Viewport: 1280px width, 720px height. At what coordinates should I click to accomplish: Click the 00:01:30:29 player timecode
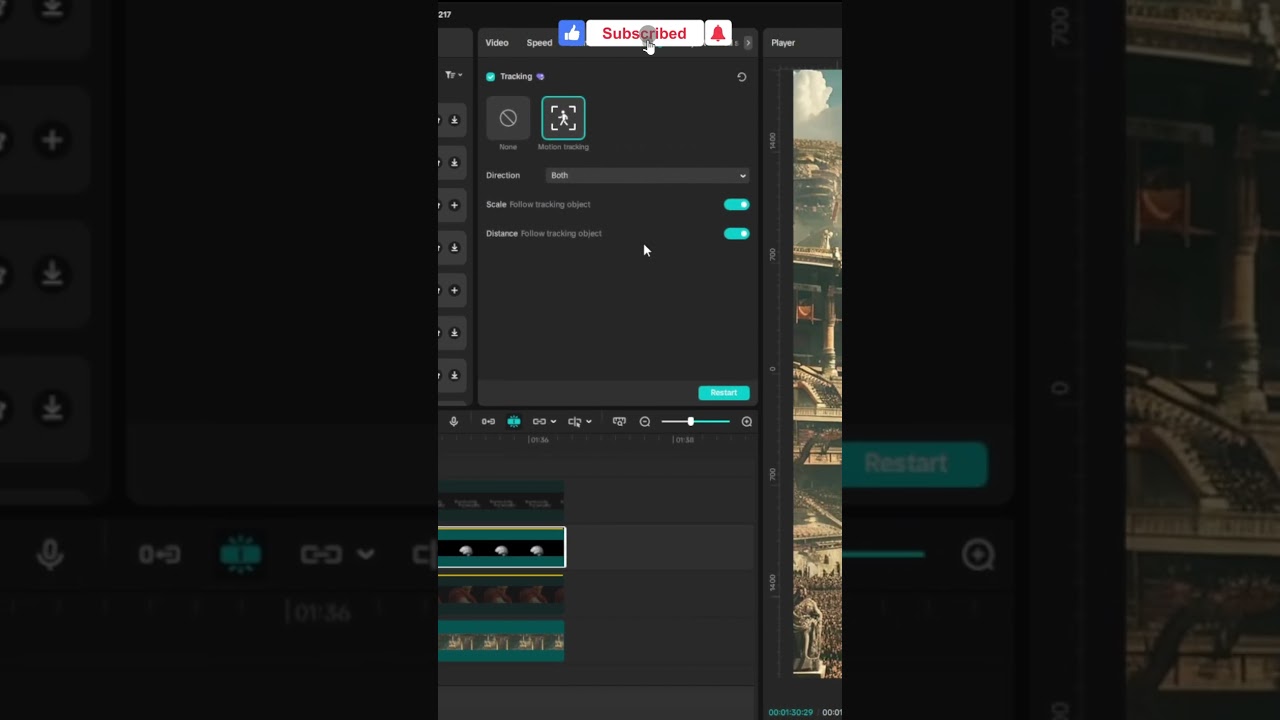tap(790, 712)
